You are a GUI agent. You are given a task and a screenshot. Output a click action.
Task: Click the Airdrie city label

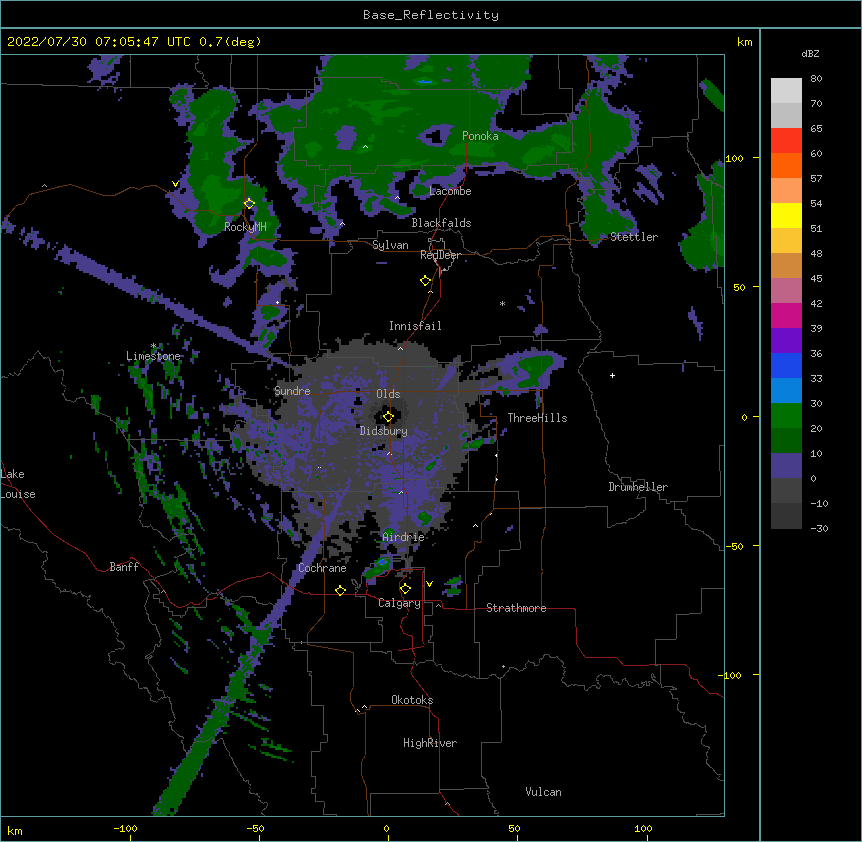[x=404, y=537]
